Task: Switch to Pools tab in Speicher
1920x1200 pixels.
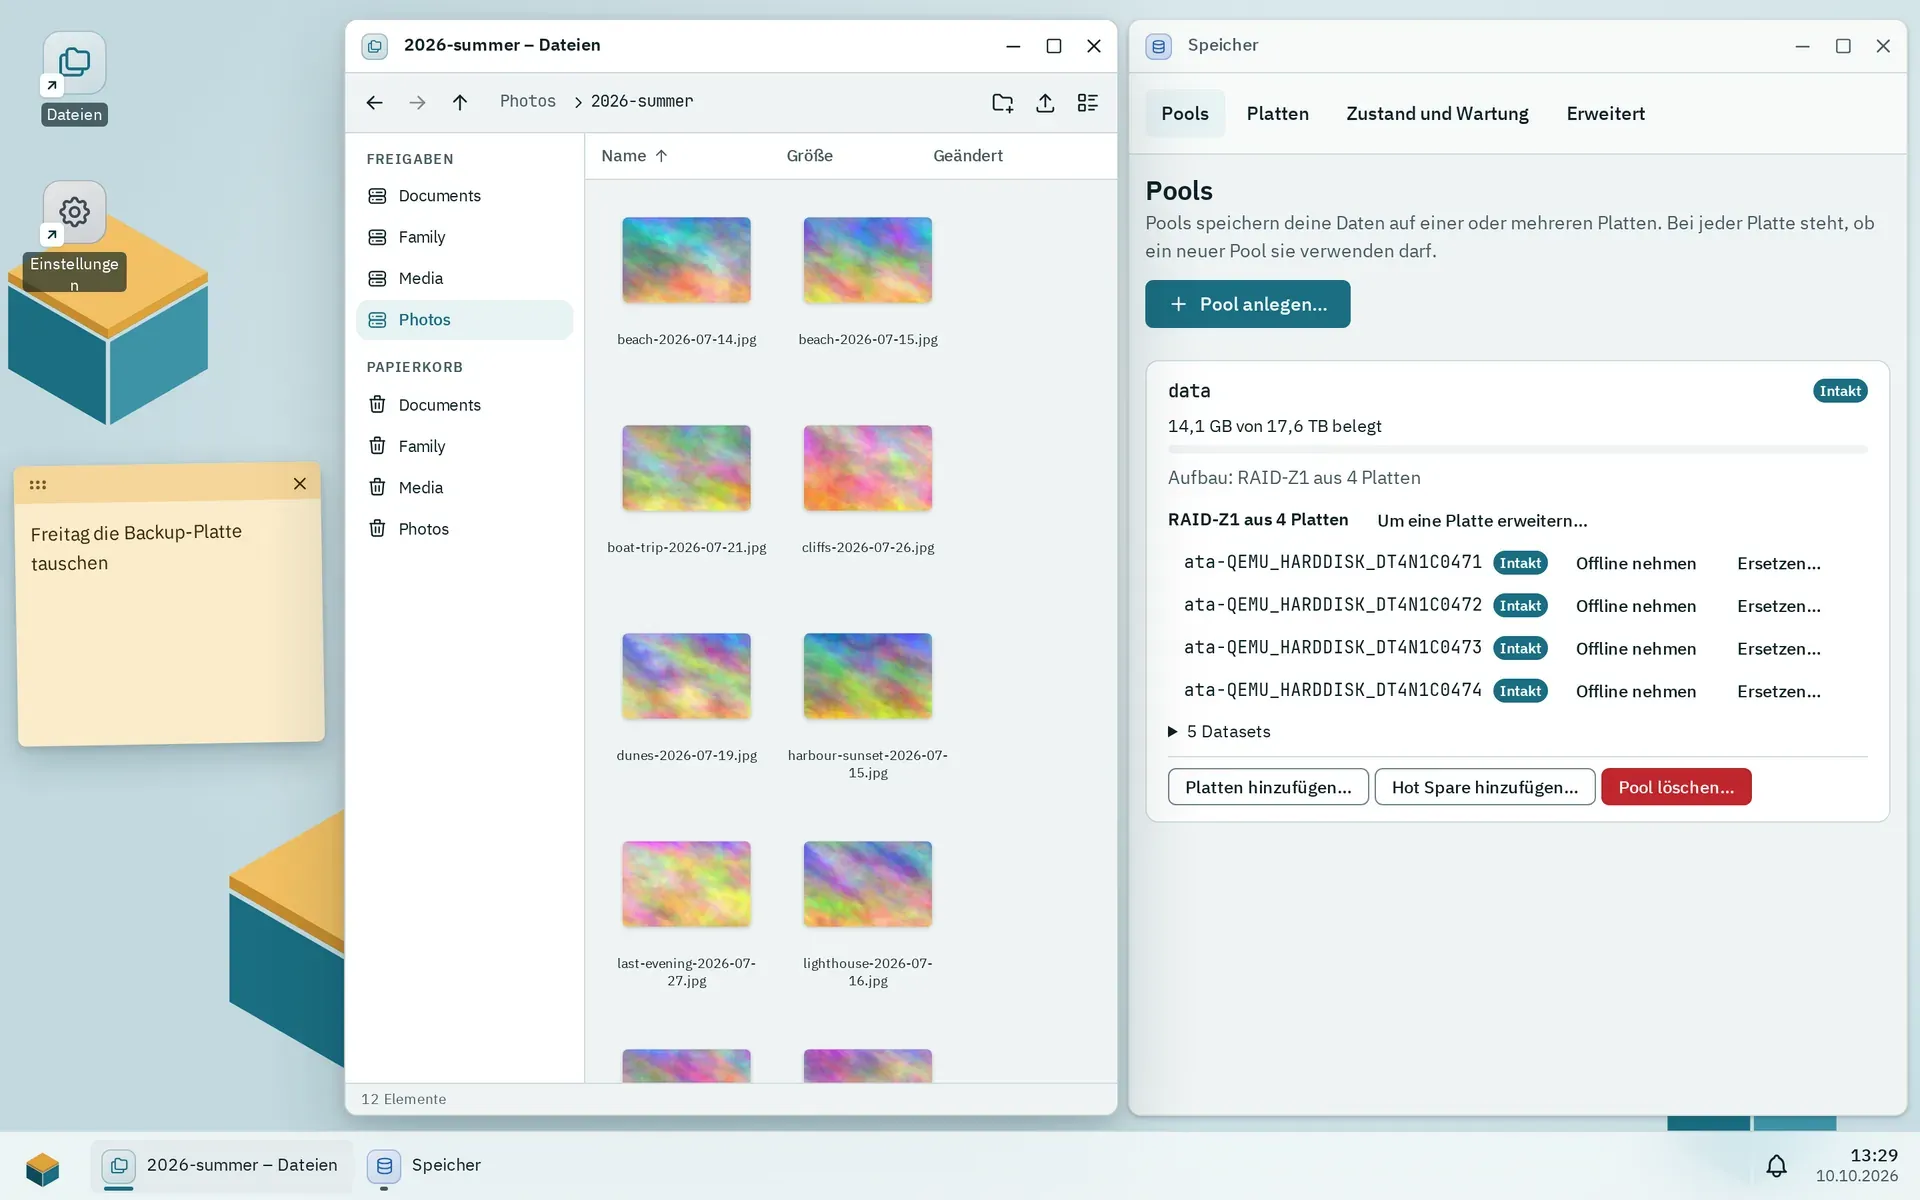Action: tap(1185, 114)
